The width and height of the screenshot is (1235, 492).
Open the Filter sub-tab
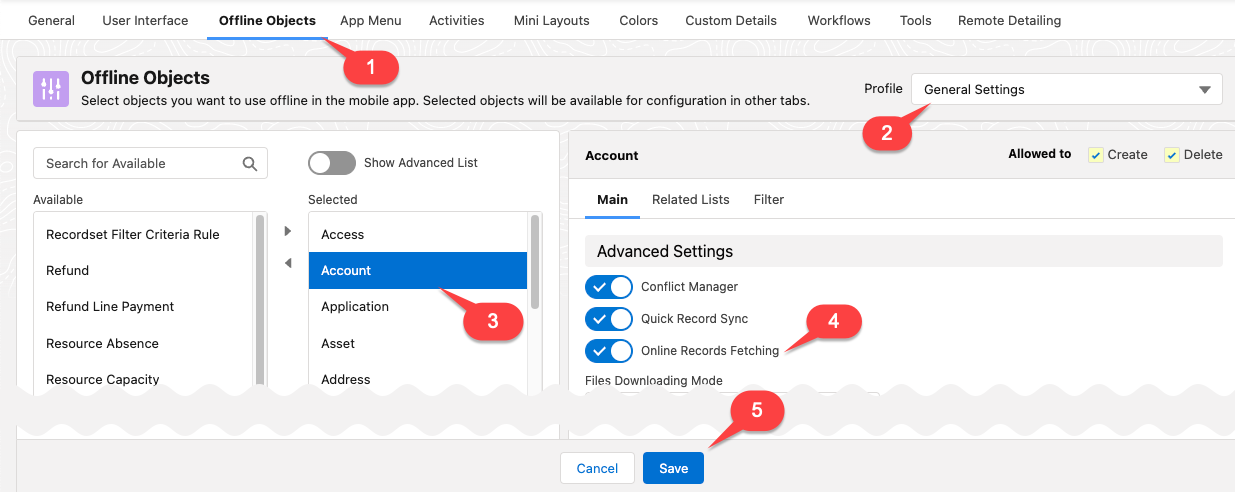[x=769, y=199]
